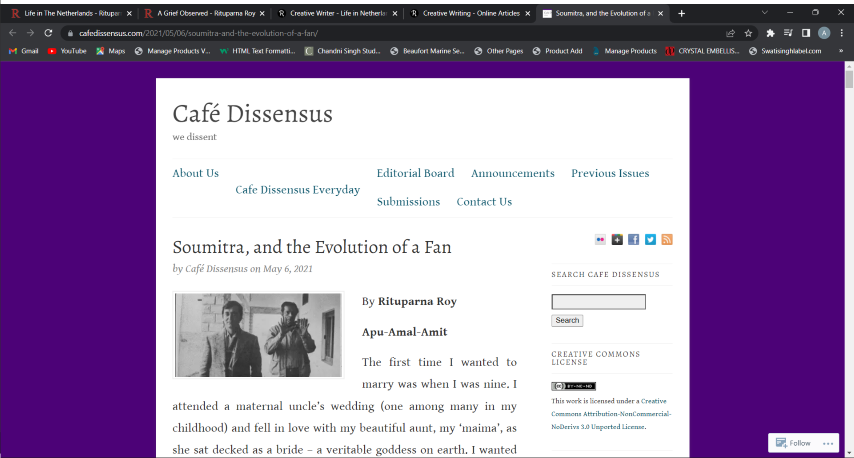Screen dimensions: 854x458
Task: Click the Google Plus social icon
Action: click(x=617, y=240)
